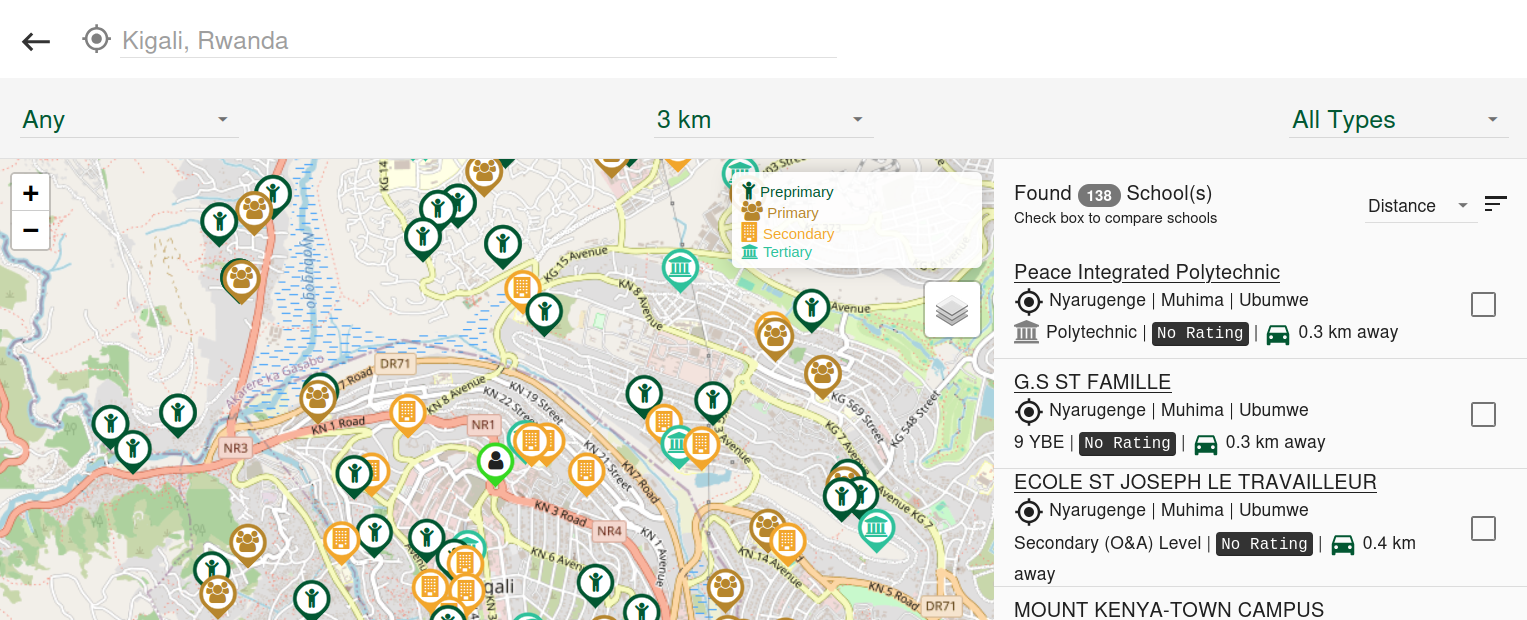Click the sort order icon

coord(1495,204)
